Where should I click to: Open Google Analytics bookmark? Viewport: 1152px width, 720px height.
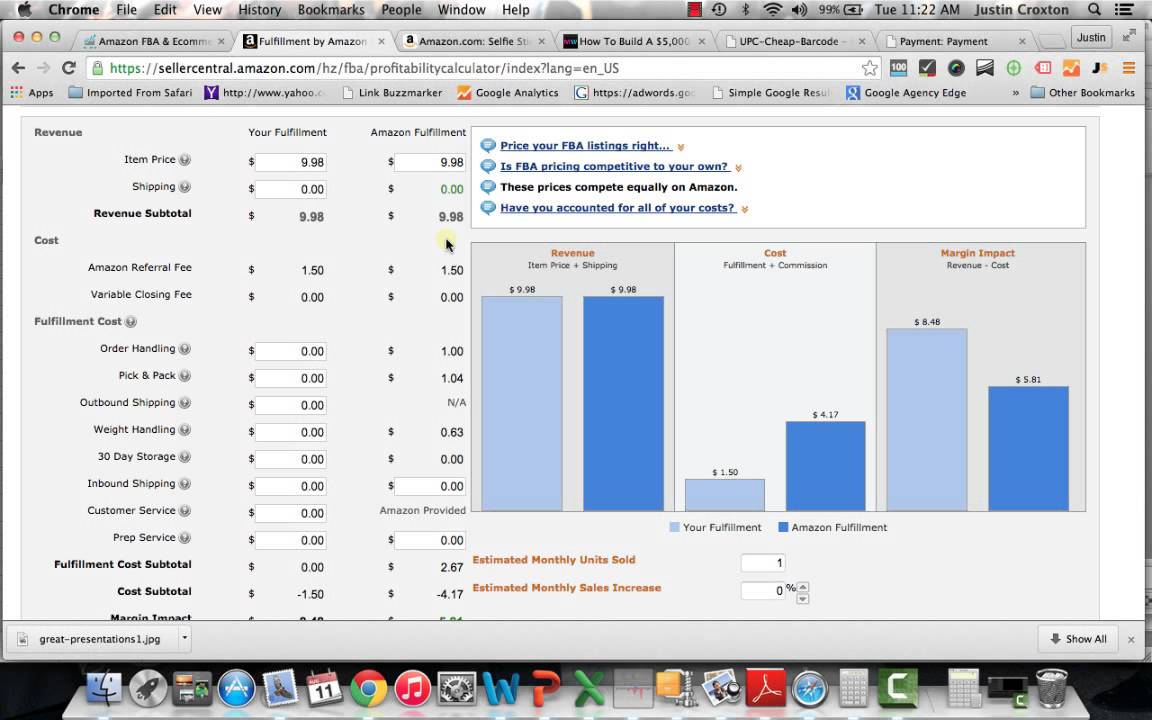508,93
